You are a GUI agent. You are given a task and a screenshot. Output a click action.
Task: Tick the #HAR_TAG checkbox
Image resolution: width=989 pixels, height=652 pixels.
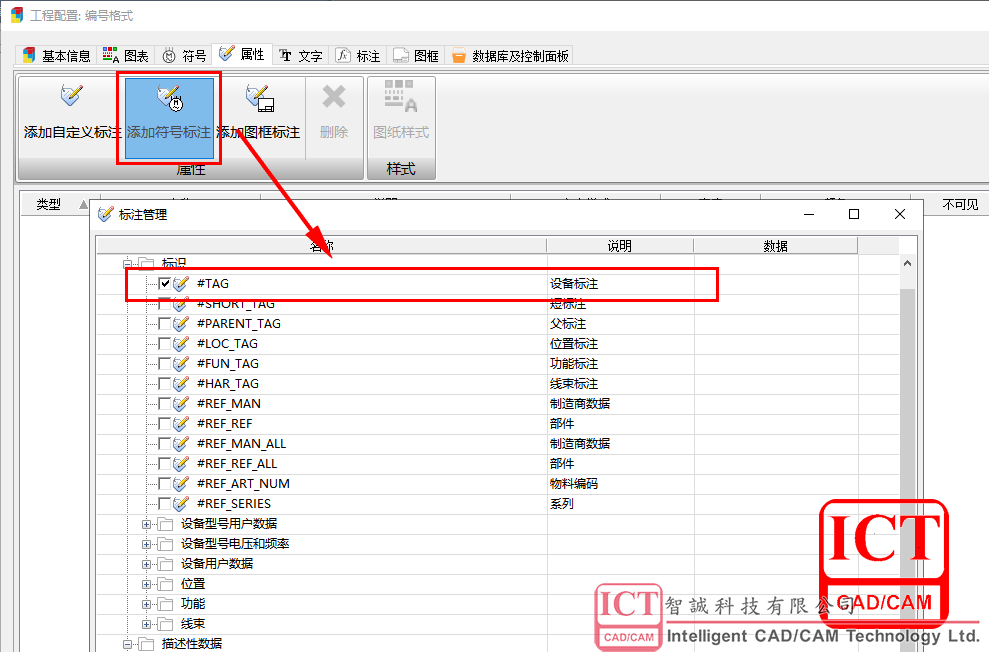[x=164, y=383]
